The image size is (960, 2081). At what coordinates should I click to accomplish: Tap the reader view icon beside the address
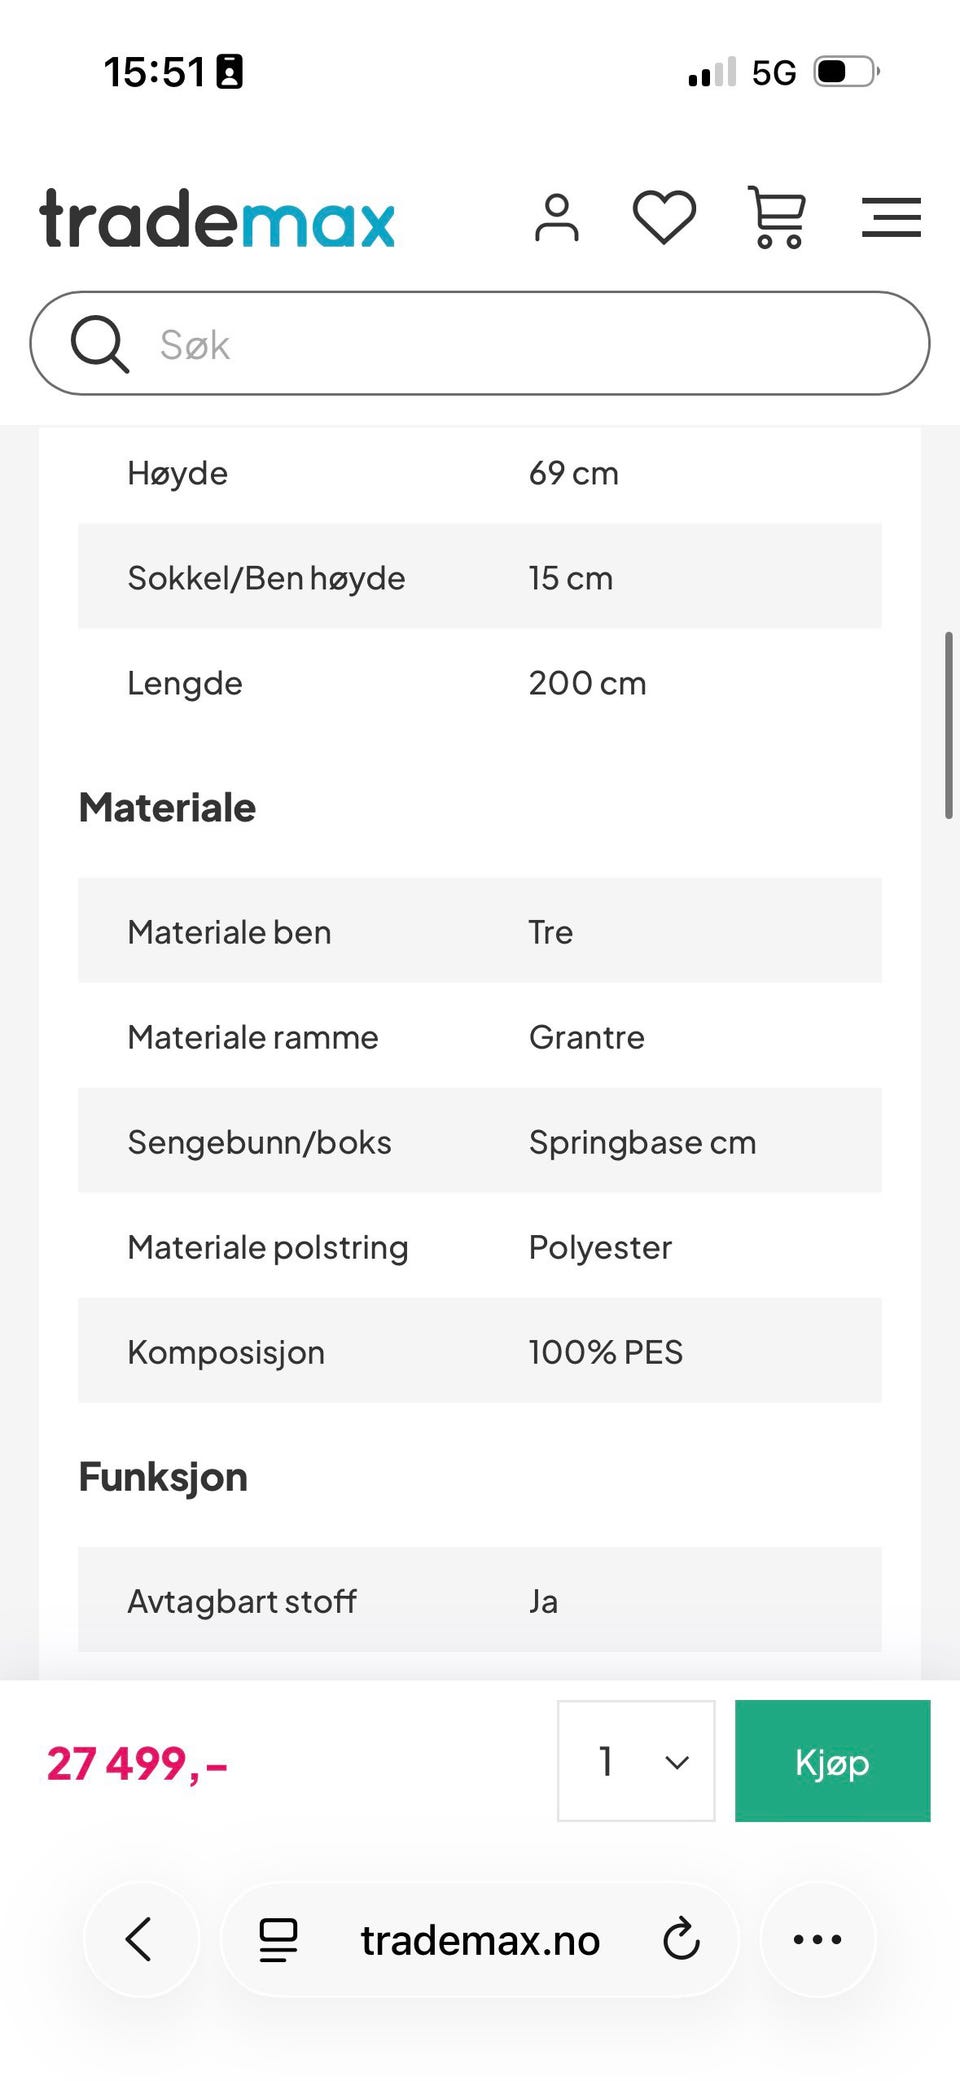coord(278,1938)
